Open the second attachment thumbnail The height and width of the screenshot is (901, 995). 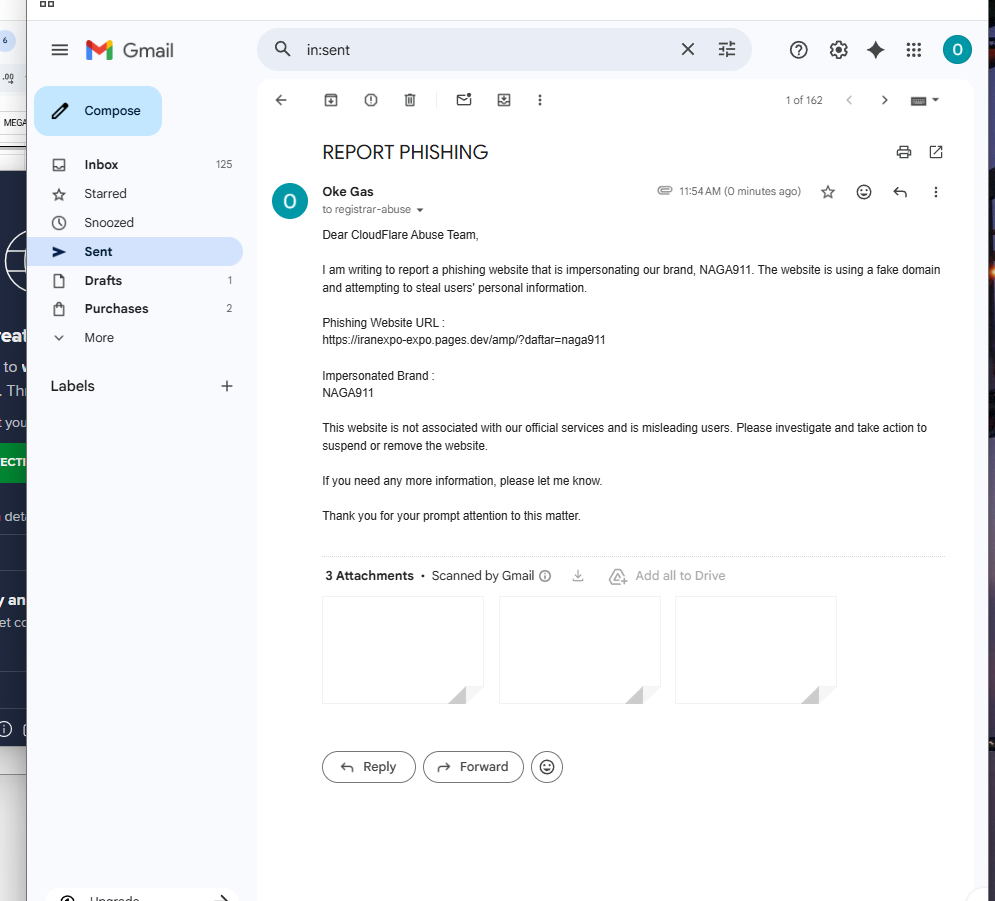point(579,650)
